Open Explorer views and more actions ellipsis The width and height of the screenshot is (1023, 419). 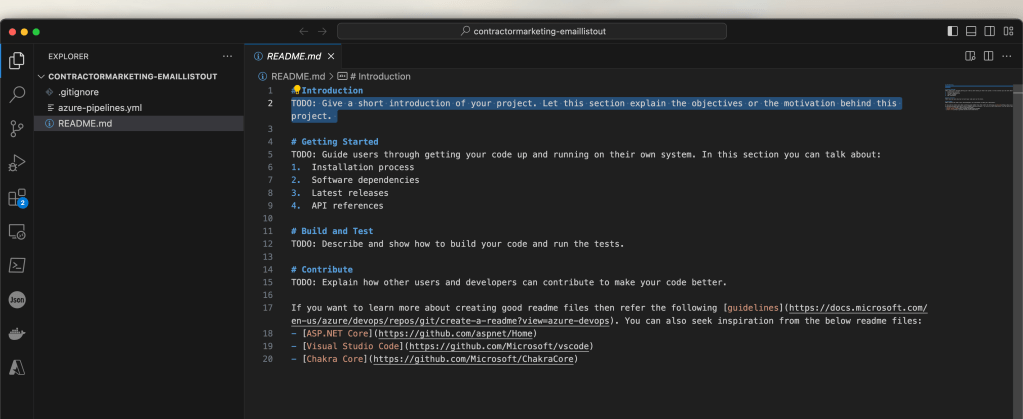click(227, 56)
